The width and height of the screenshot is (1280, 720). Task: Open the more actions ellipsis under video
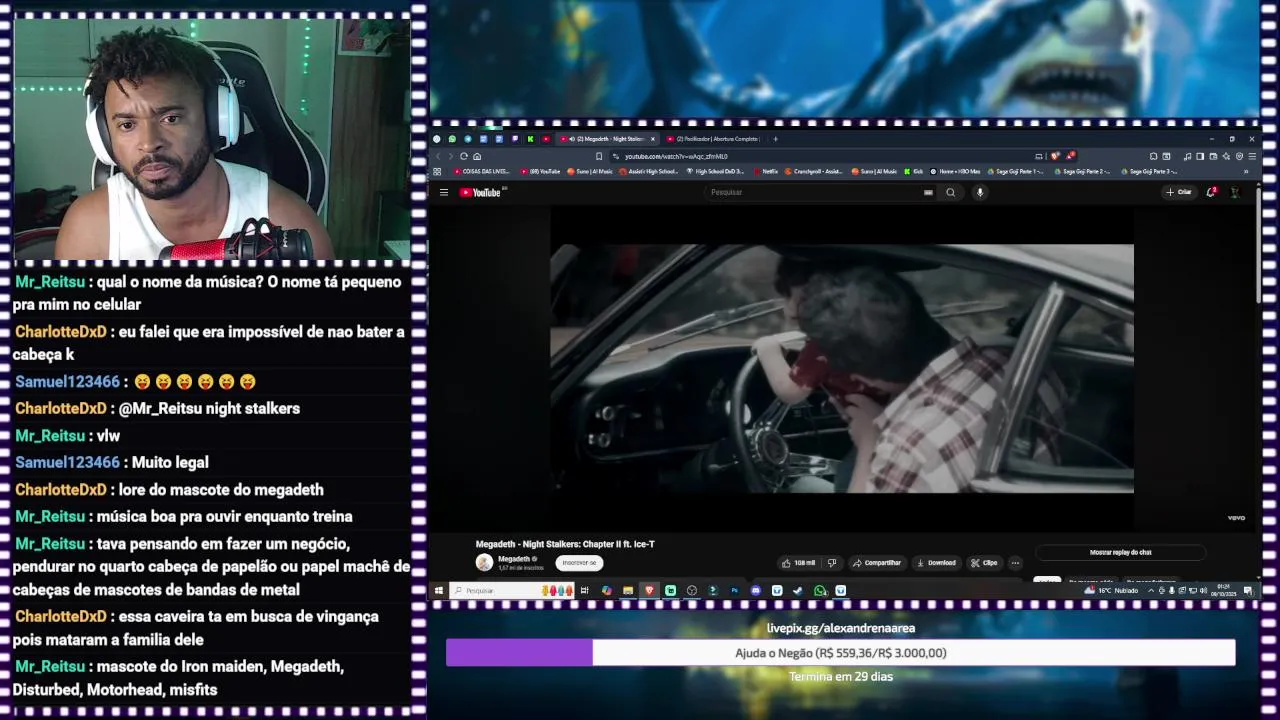point(1015,563)
